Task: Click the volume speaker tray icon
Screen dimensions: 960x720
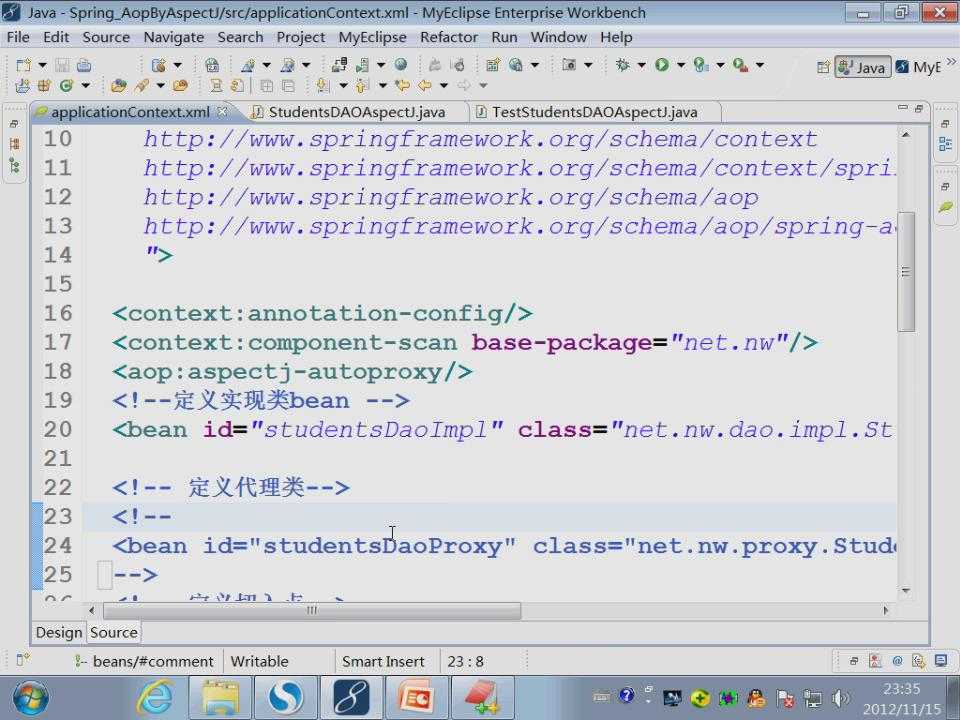Action: click(841, 698)
